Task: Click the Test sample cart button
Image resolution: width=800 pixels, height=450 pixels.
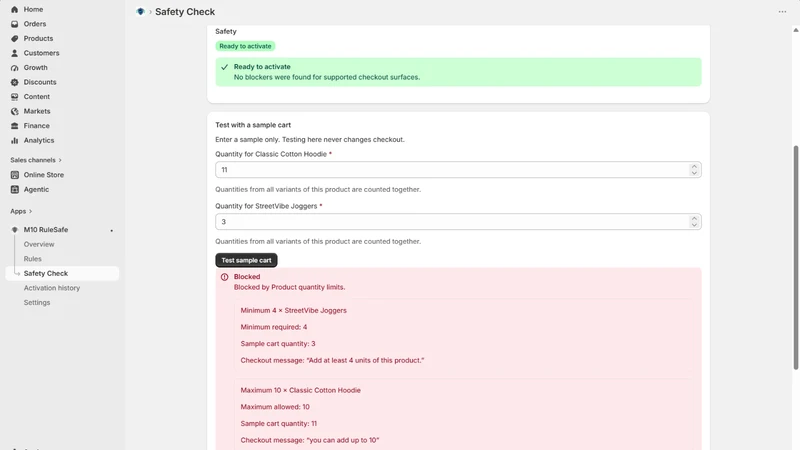Action: (246, 260)
